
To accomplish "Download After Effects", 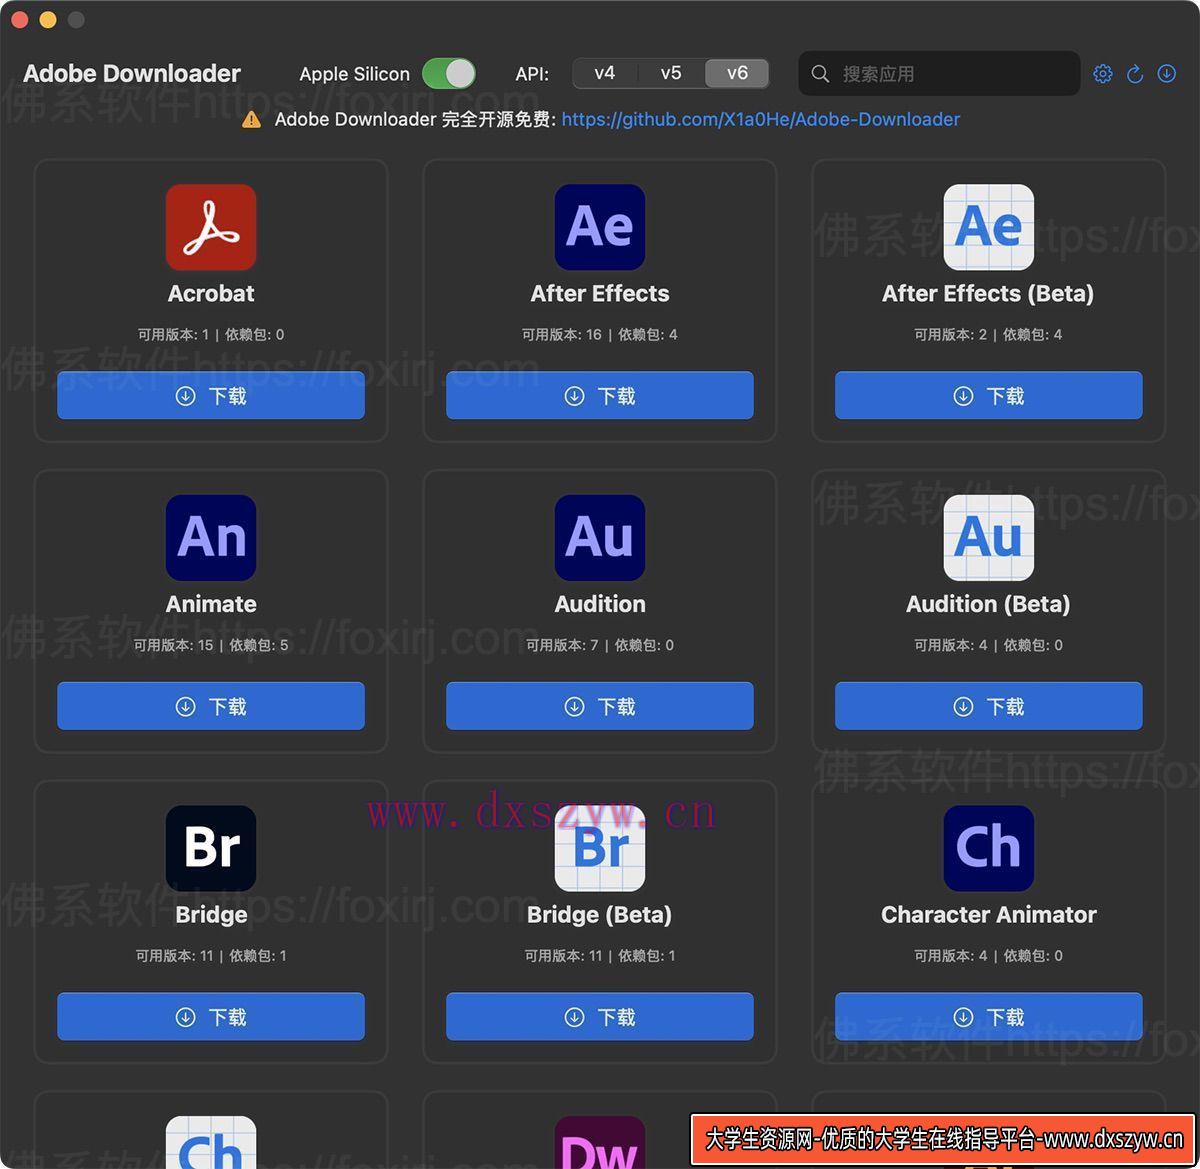I will (600, 396).
